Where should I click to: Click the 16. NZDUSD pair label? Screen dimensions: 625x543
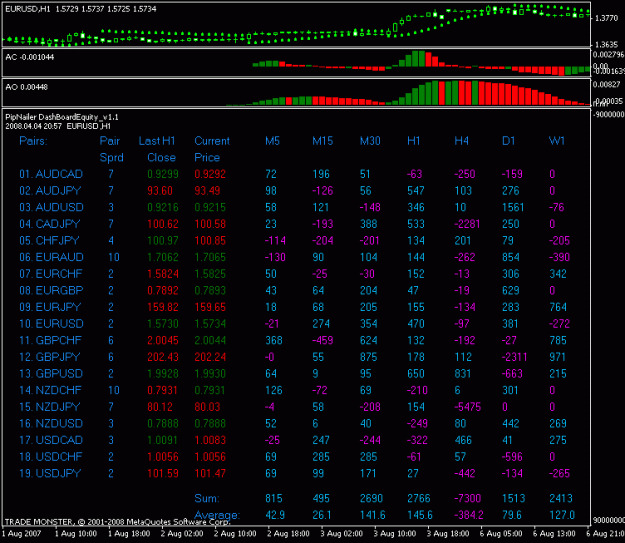click(x=51, y=423)
